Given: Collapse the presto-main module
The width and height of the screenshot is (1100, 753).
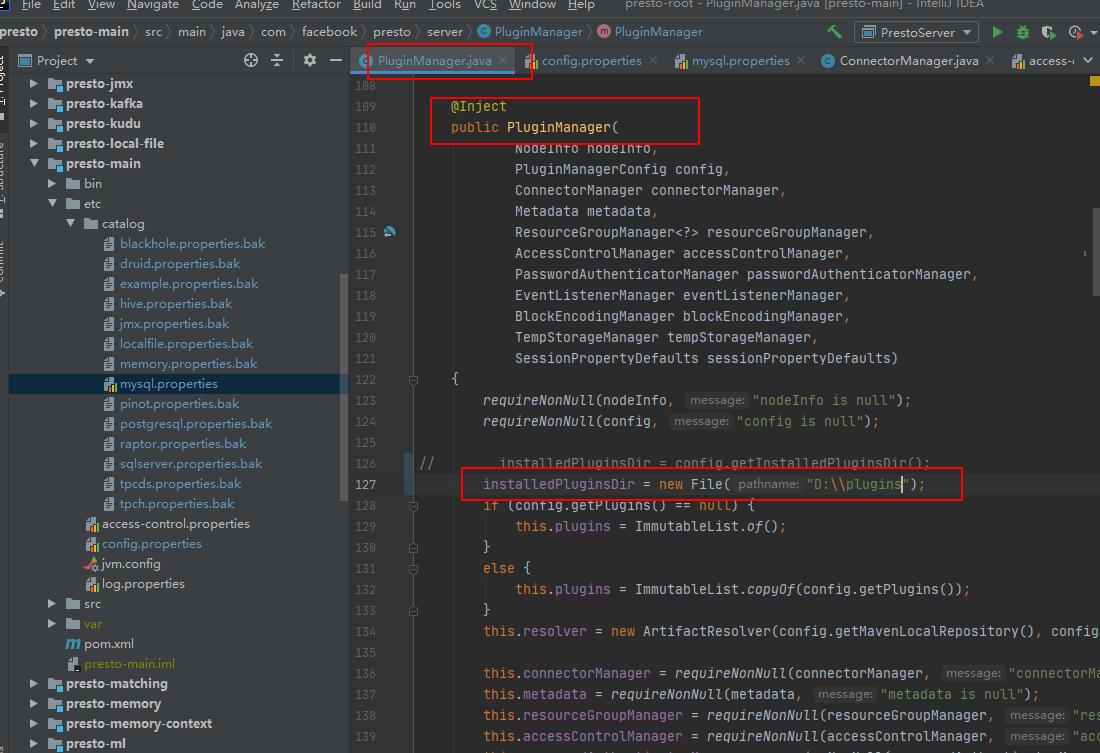Looking at the screenshot, I should [34, 164].
